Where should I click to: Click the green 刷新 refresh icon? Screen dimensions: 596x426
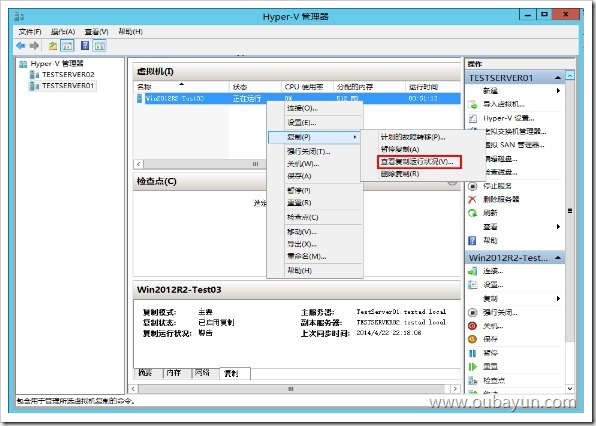pos(472,213)
